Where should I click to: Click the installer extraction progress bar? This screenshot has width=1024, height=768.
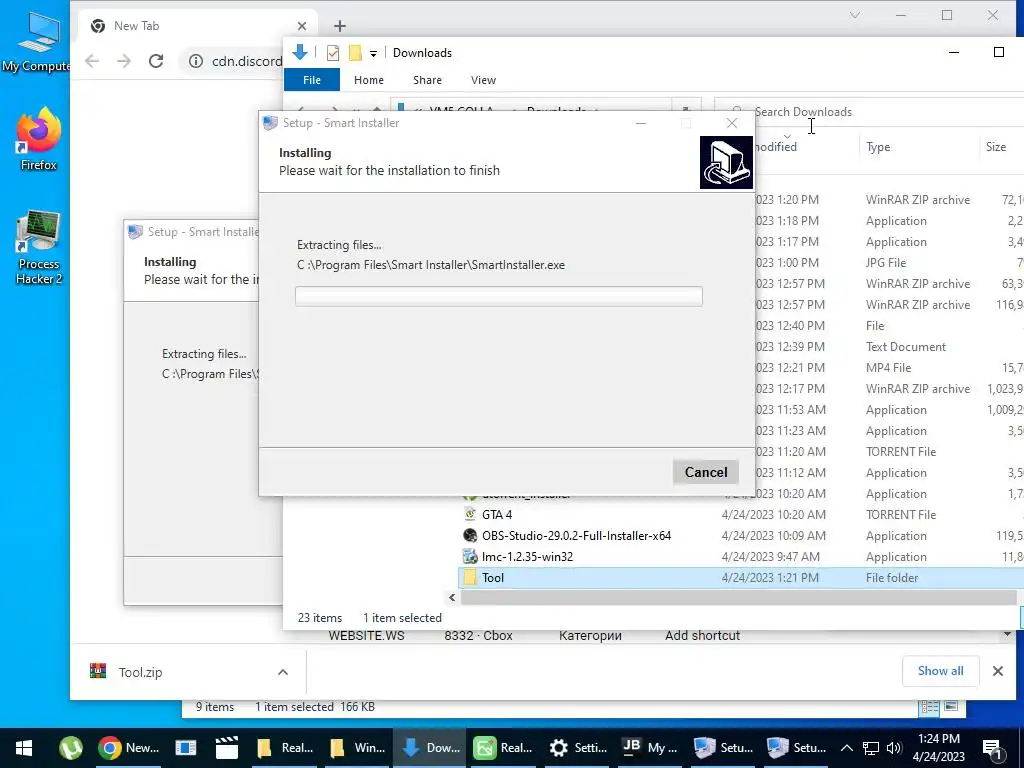[x=499, y=296]
